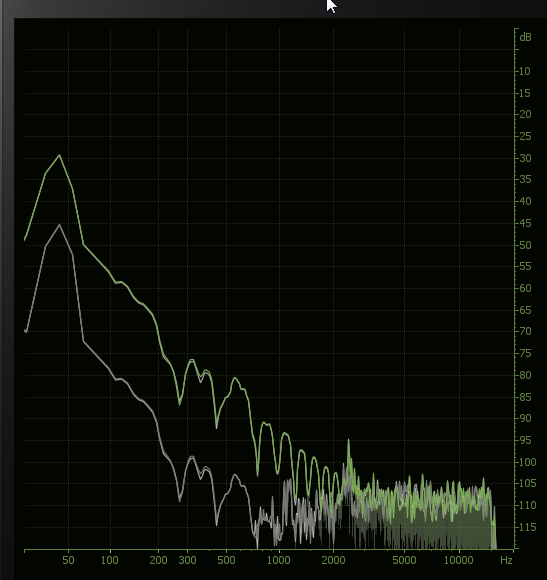The height and width of the screenshot is (580, 547).
Task: Click the 95 label on the dB scale
Action: (x=525, y=440)
